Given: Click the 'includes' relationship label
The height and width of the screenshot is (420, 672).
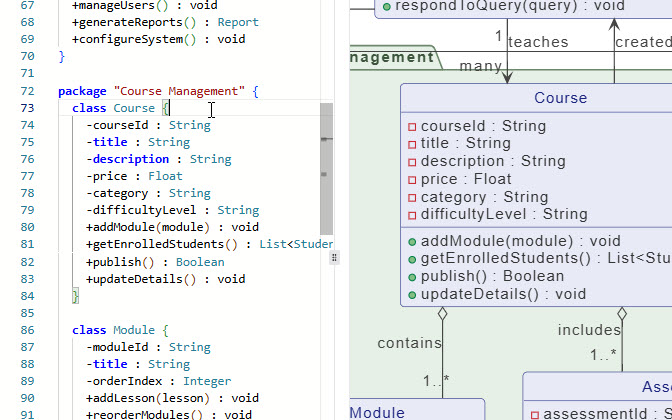Looking at the screenshot, I should [589, 330].
